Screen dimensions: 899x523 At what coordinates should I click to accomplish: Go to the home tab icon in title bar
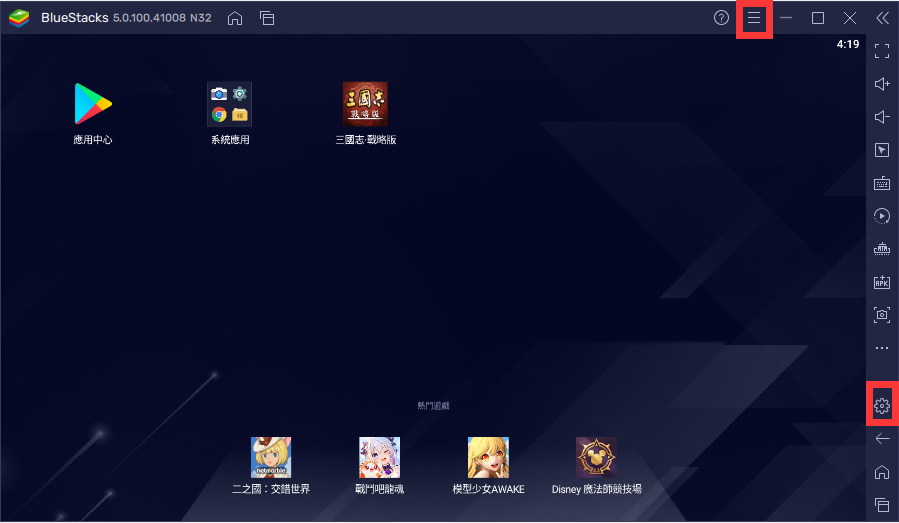click(x=234, y=18)
